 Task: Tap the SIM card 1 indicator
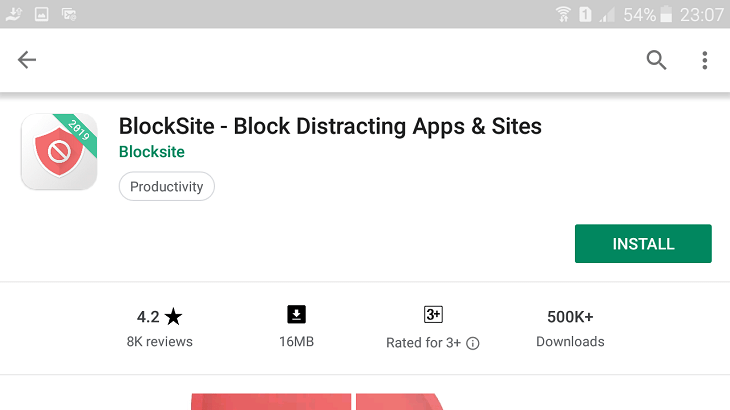click(585, 14)
